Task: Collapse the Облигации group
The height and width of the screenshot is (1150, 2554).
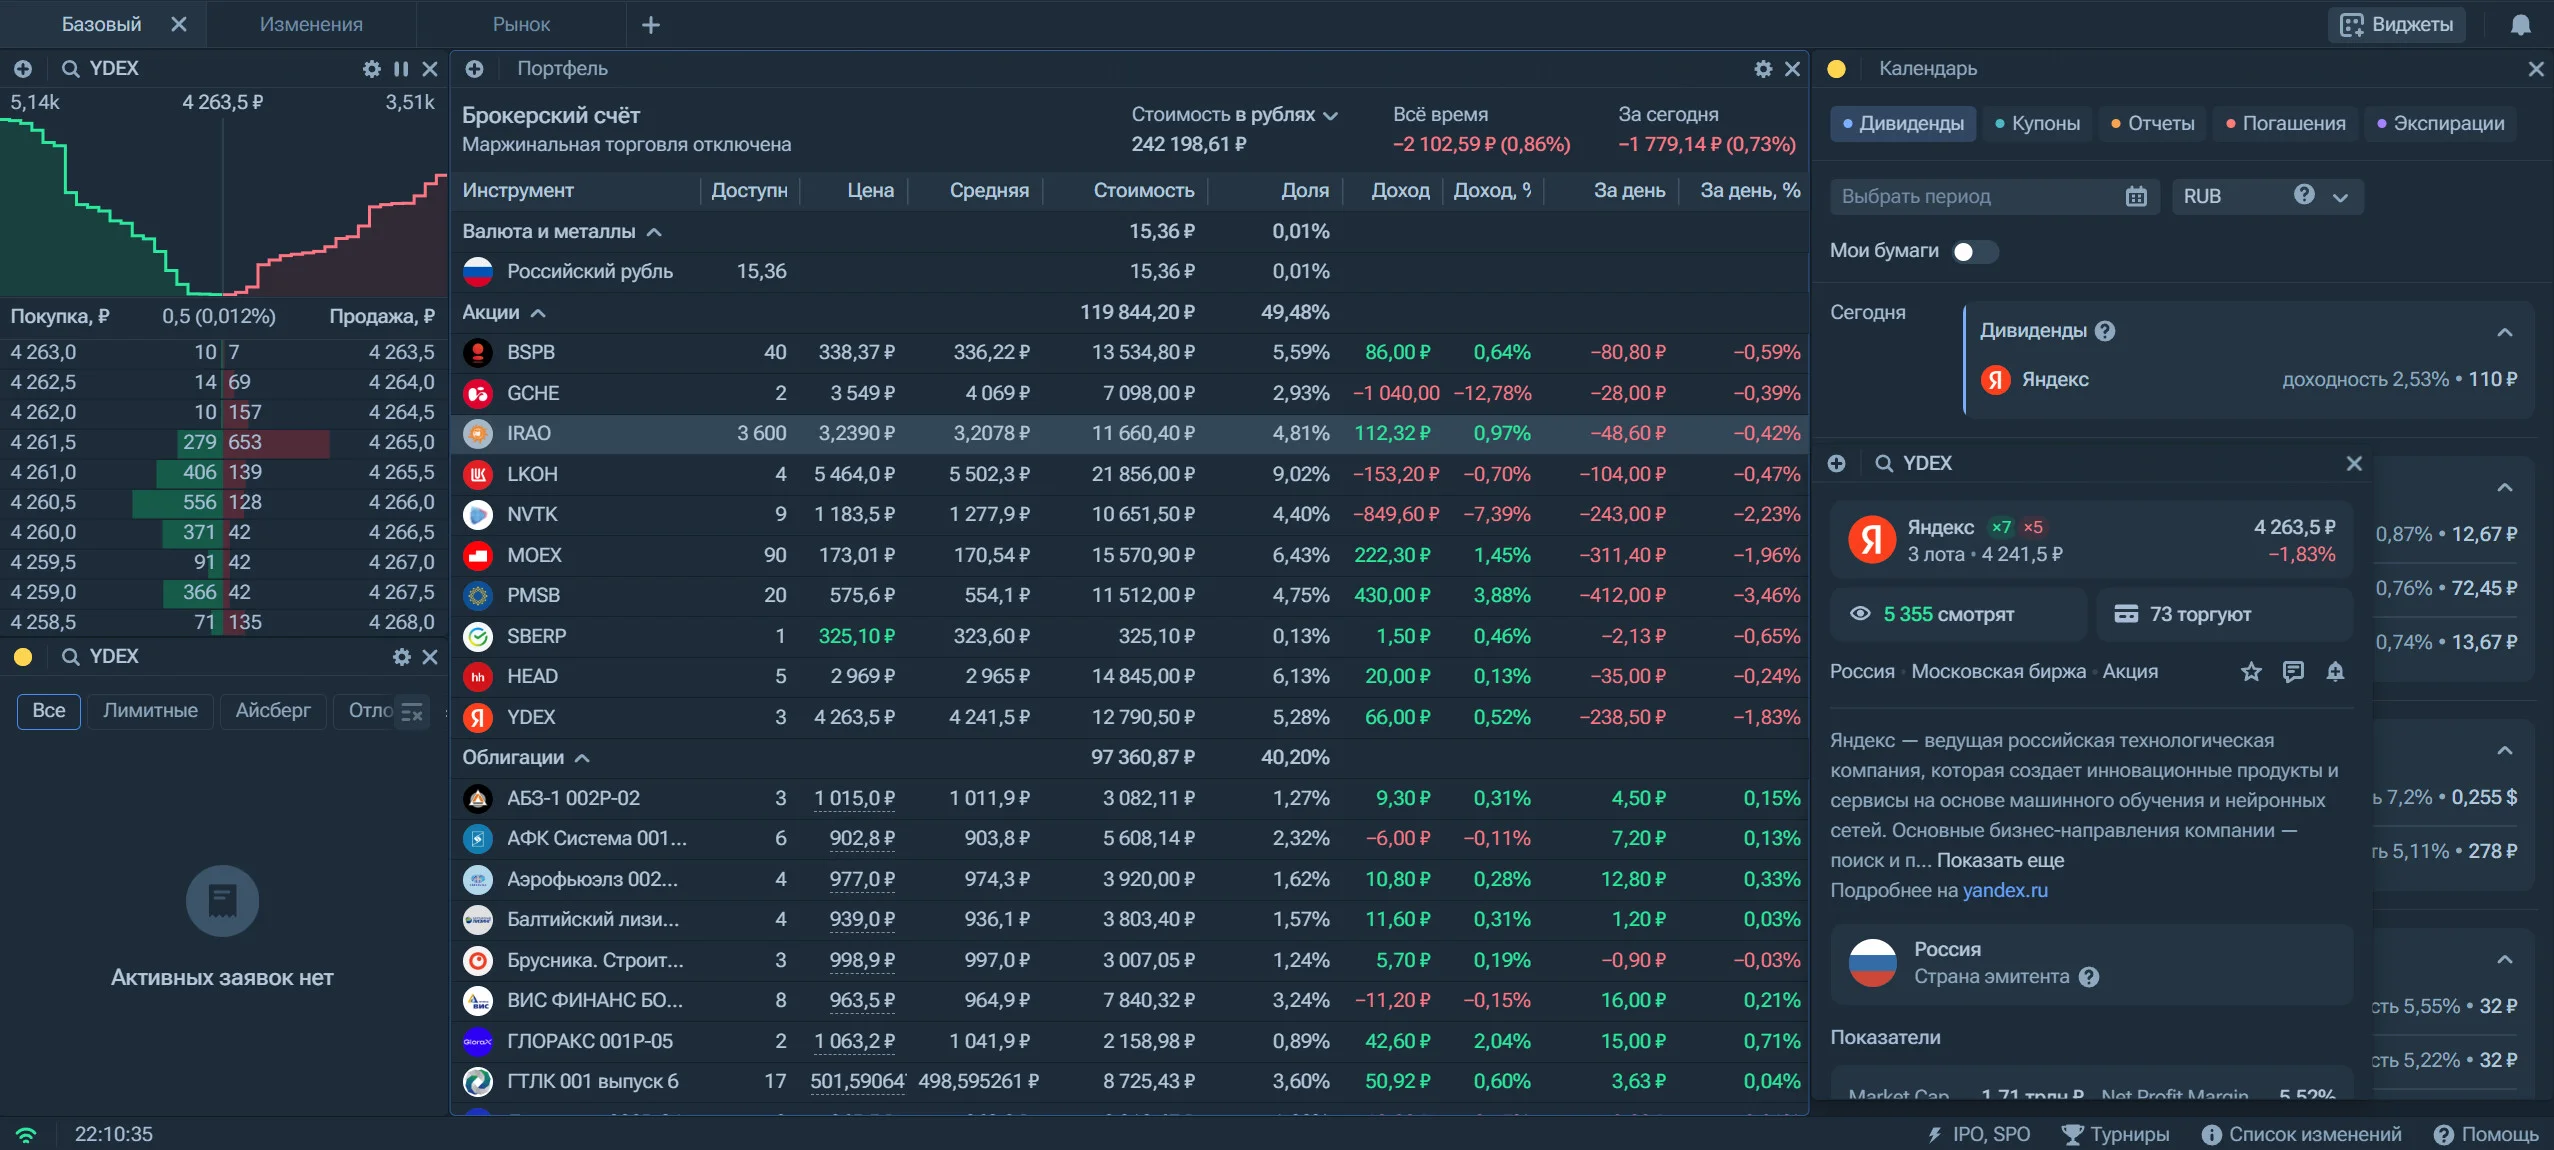Action: [582, 758]
